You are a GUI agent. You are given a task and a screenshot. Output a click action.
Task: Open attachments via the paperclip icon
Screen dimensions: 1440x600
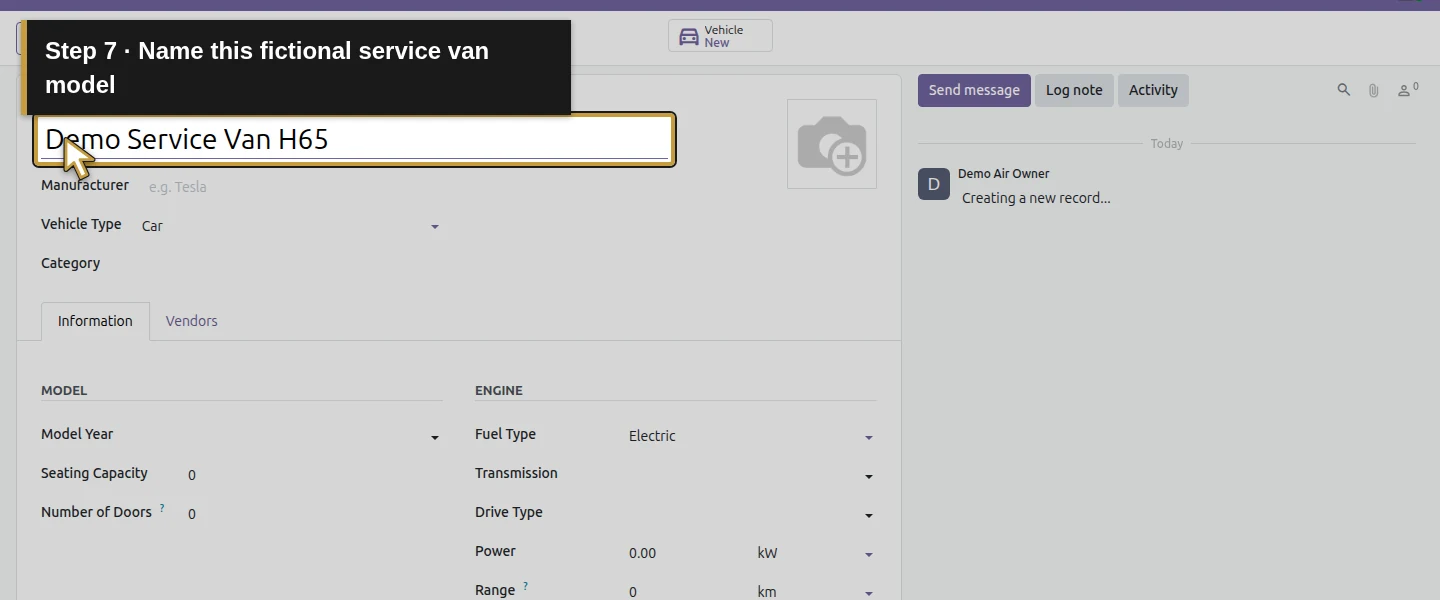coord(1374,90)
